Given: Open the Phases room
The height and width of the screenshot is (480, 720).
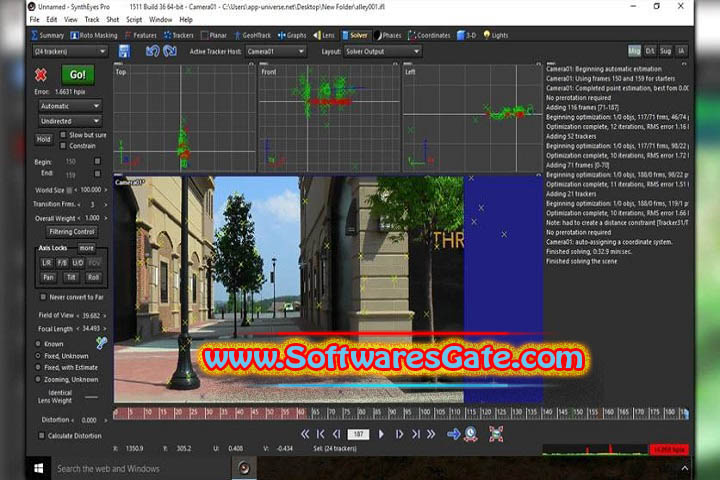Looking at the screenshot, I should tap(388, 35).
